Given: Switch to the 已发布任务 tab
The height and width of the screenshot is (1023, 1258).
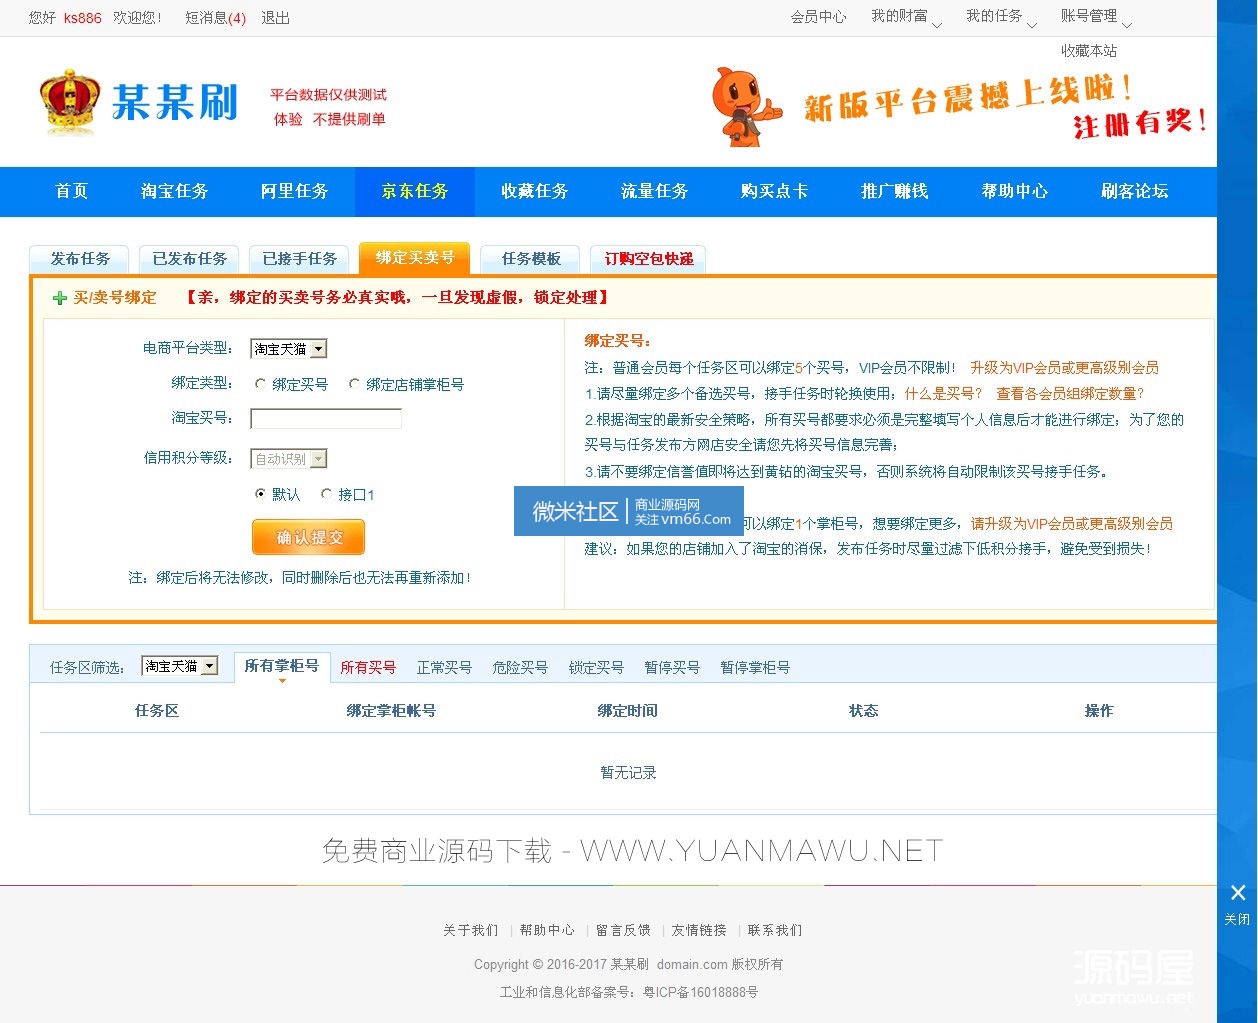Looking at the screenshot, I should pos(190,259).
